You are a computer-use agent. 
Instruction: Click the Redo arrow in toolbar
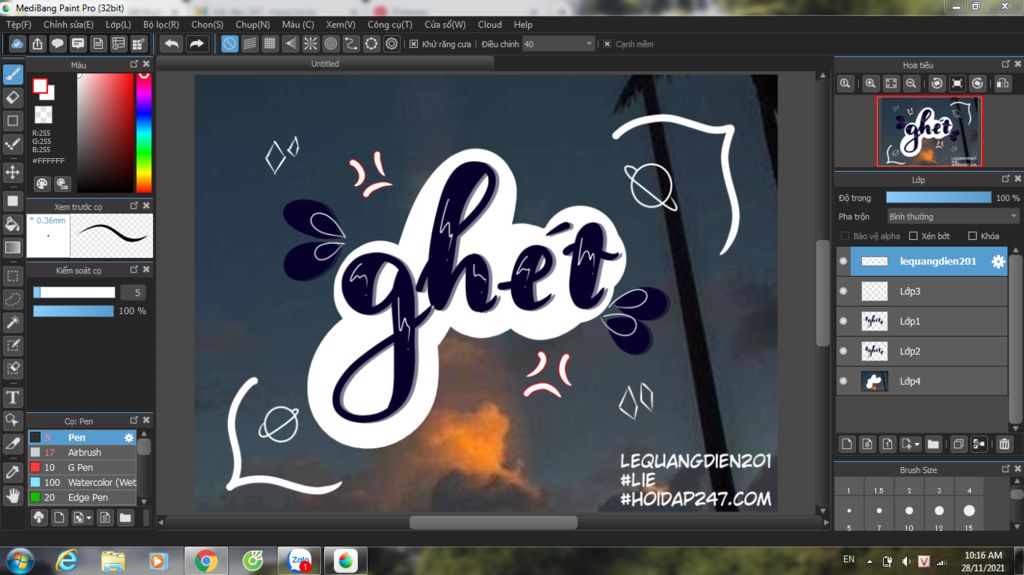tap(197, 44)
